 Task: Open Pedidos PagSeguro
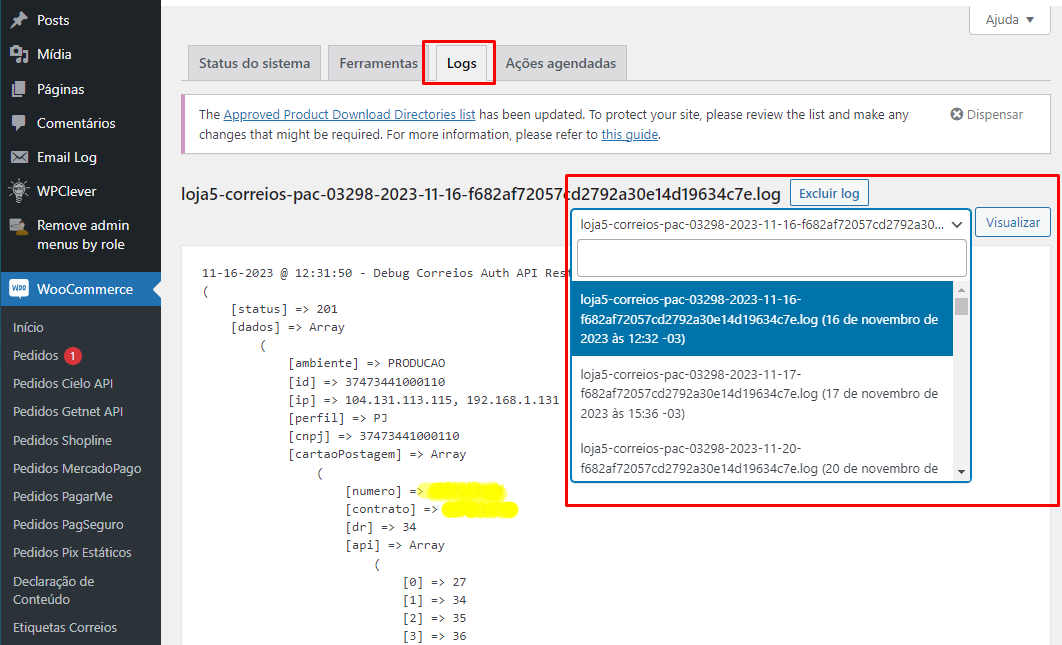[x=68, y=524]
